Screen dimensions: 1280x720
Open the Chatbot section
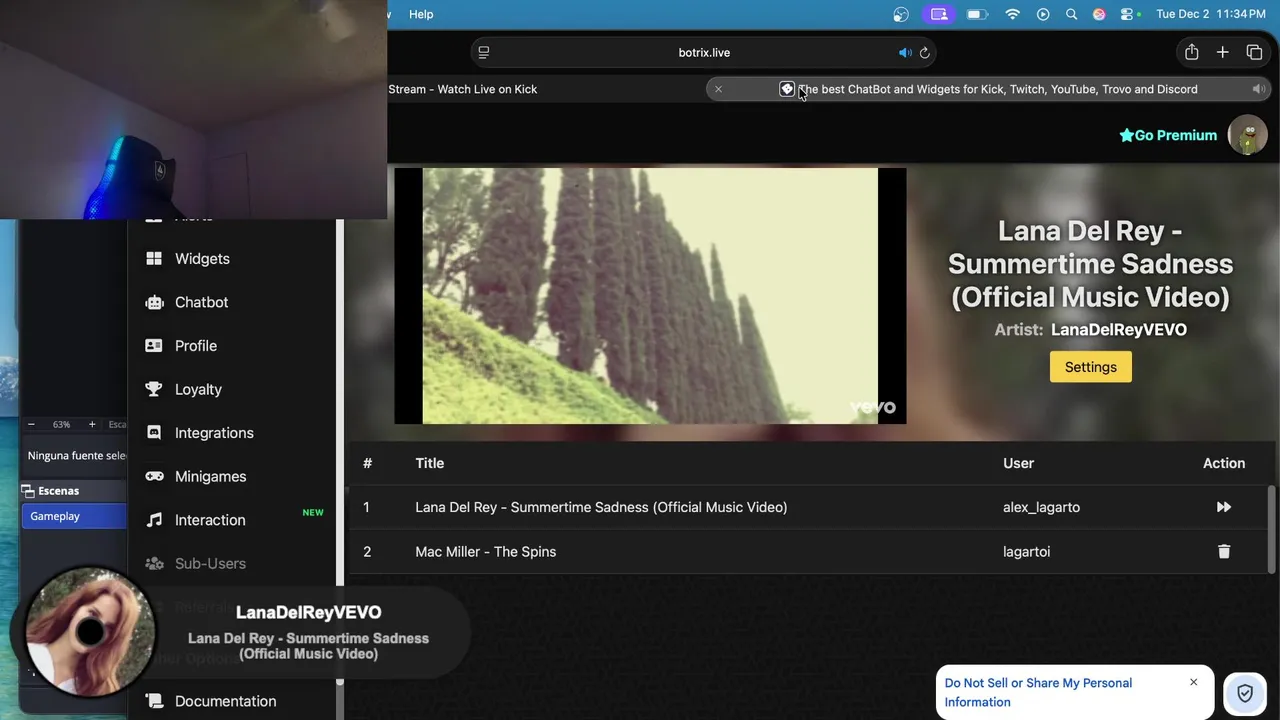(x=201, y=302)
